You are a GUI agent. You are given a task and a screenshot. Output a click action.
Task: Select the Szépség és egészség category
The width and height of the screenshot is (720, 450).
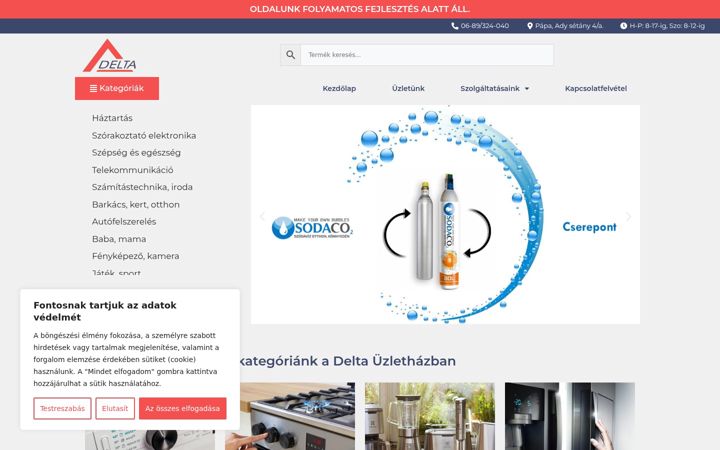pyautogui.click(x=136, y=152)
